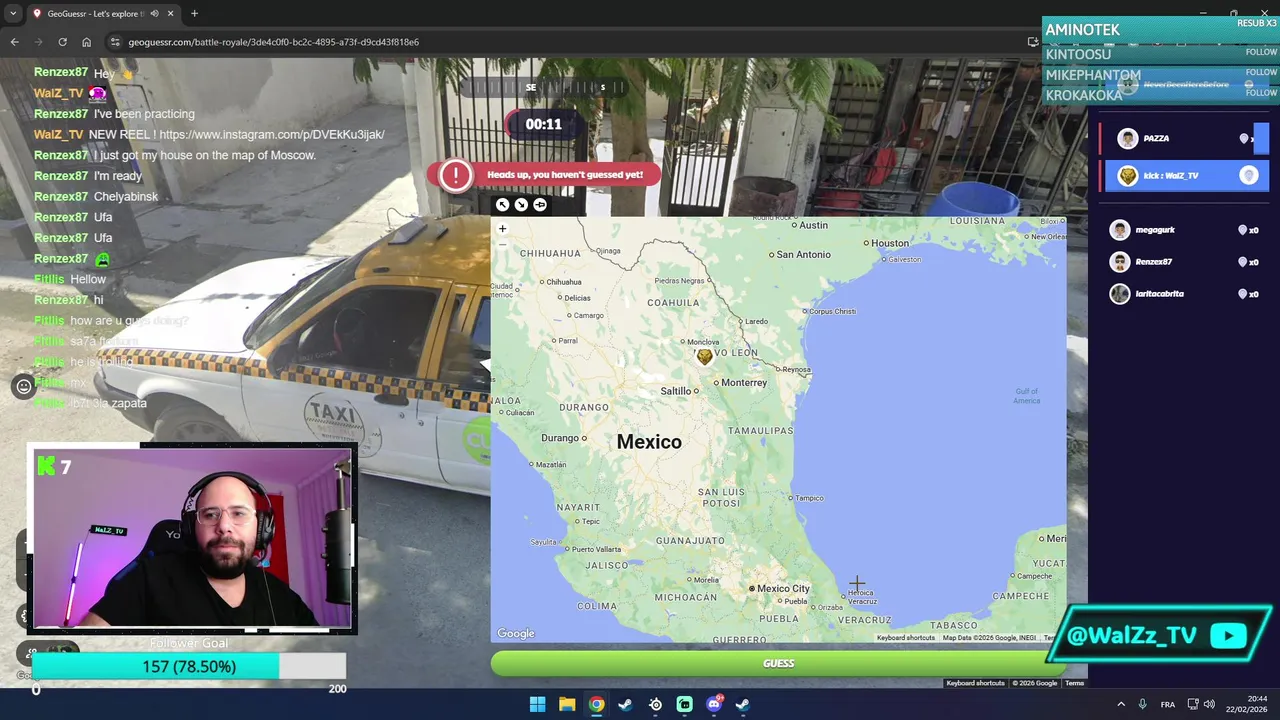This screenshot has height=720, width=1280.
Task: Open the SteelSeries taskbar app
Action: [655, 704]
